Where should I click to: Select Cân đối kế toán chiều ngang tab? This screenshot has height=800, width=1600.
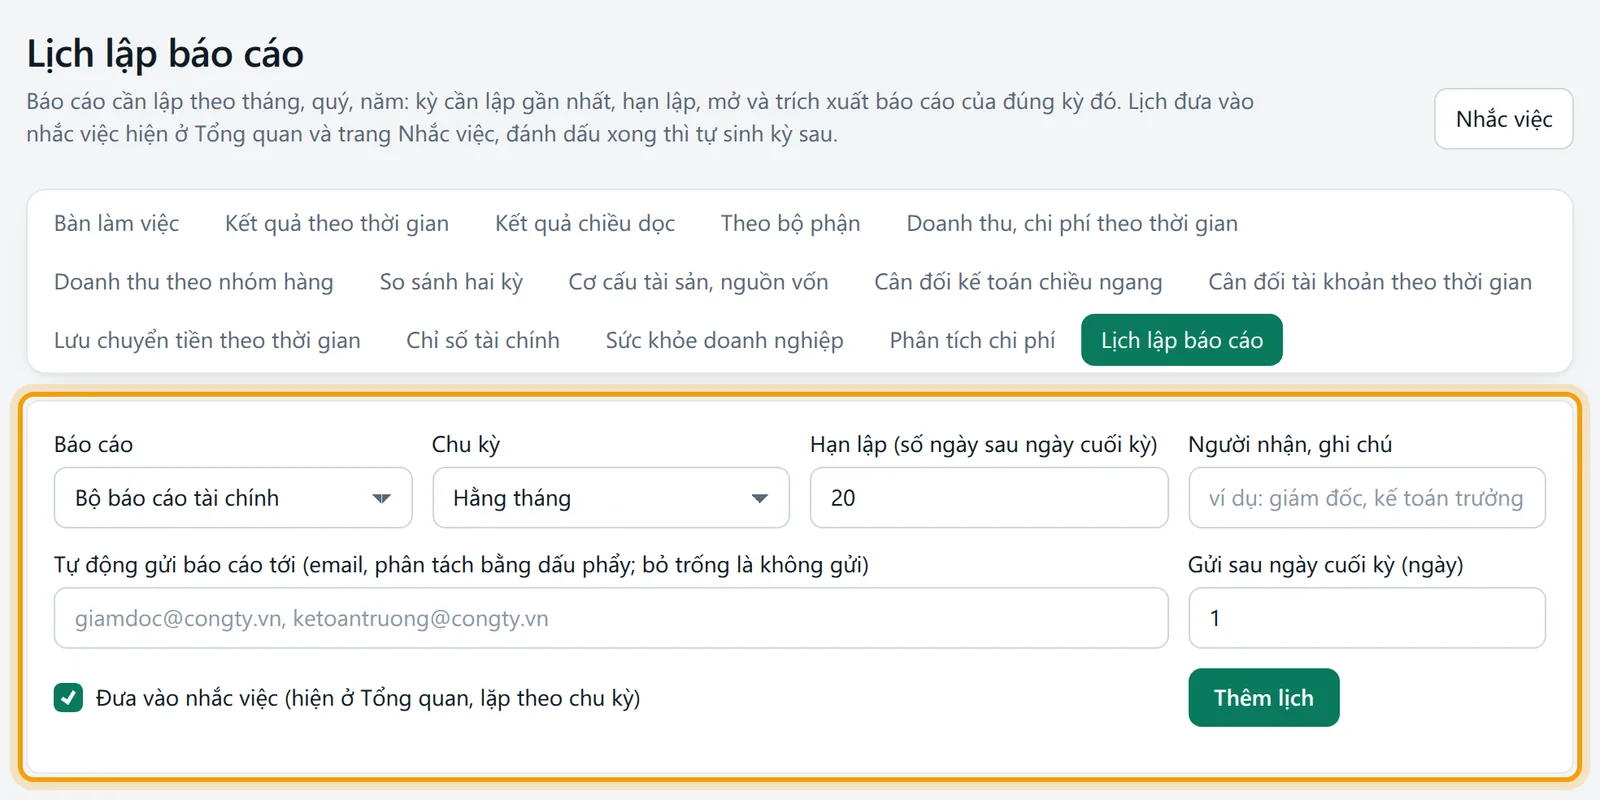click(x=1018, y=282)
